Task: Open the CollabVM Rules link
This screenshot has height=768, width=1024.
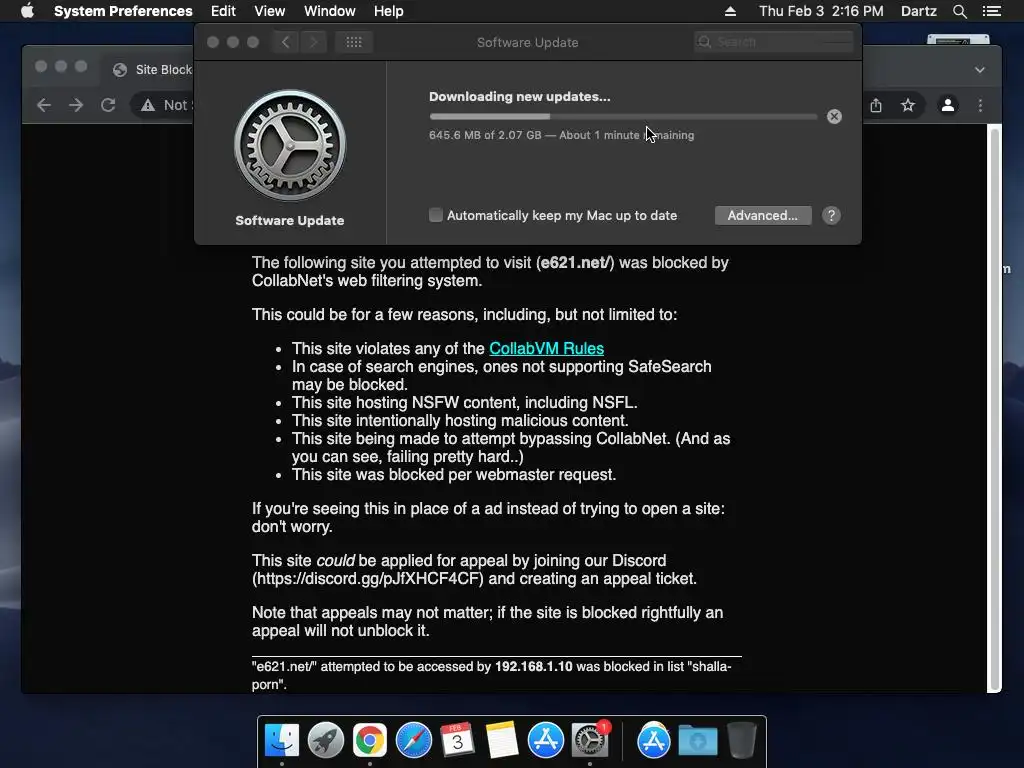Action: [x=546, y=348]
